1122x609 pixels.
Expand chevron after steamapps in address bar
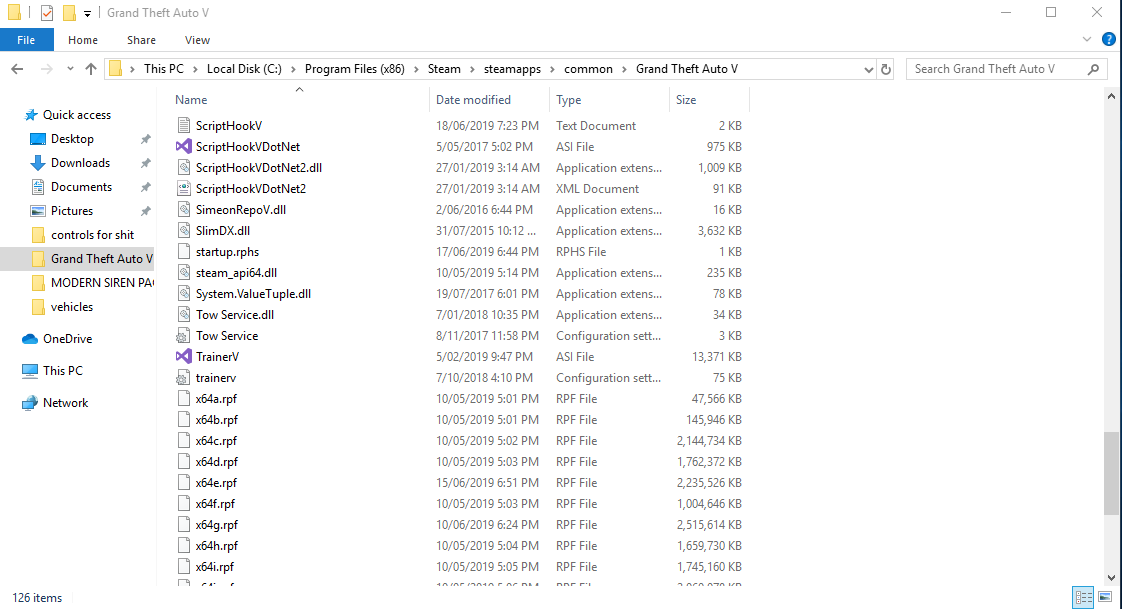click(552, 69)
